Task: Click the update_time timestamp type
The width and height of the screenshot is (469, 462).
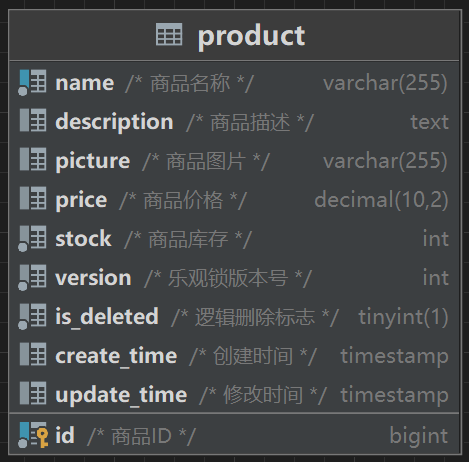Action: pyautogui.click(x=394, y=396)
